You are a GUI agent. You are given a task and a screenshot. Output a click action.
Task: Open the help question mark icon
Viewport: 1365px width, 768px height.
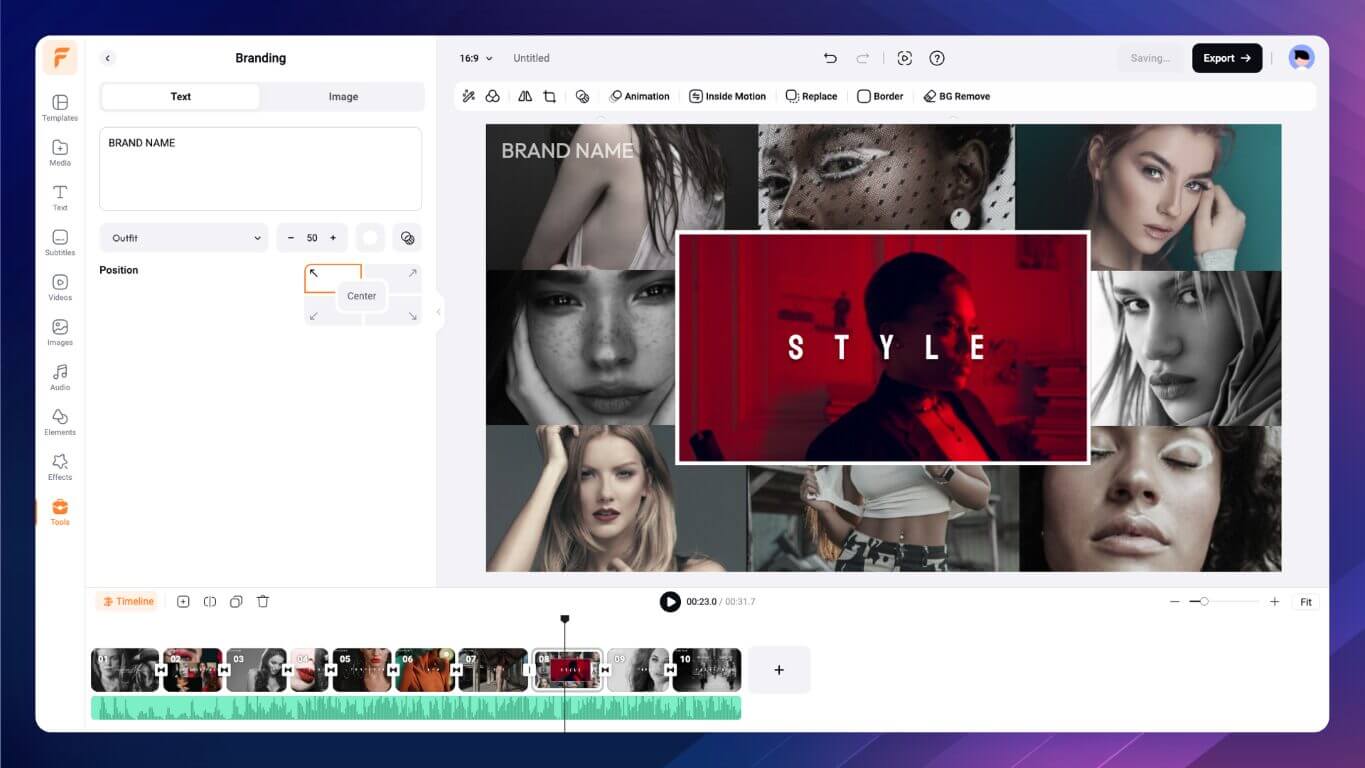pos(937,58)
